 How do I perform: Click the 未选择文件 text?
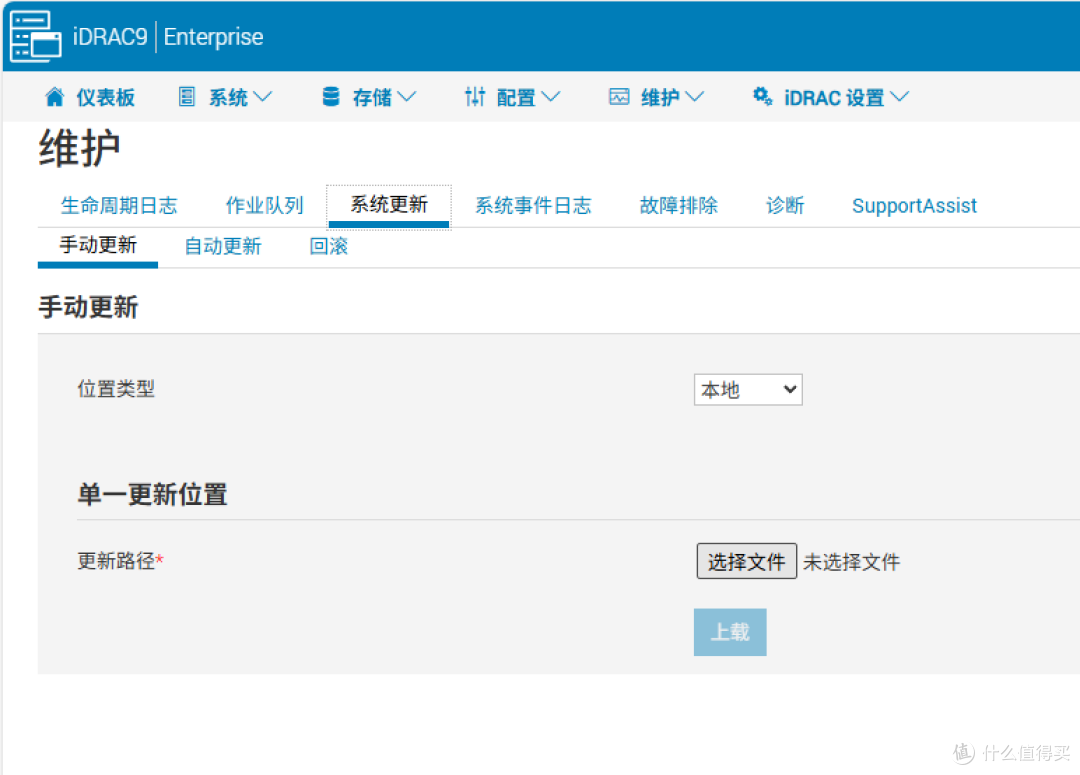click(x=851, y=562)
